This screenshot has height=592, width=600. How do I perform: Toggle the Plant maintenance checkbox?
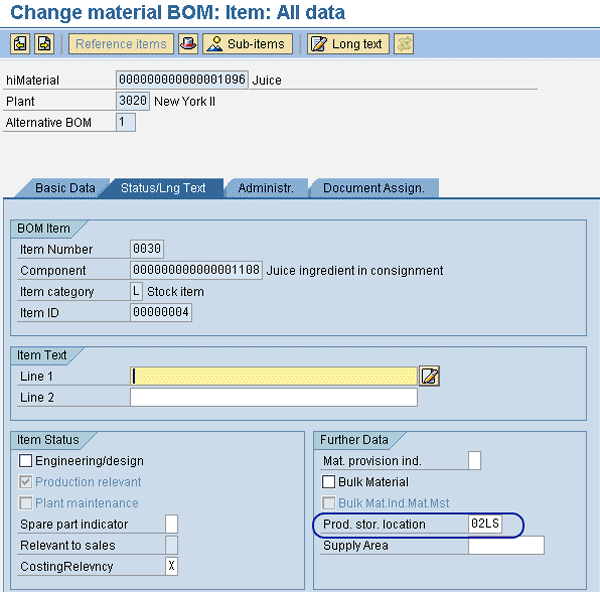point(26,503)
